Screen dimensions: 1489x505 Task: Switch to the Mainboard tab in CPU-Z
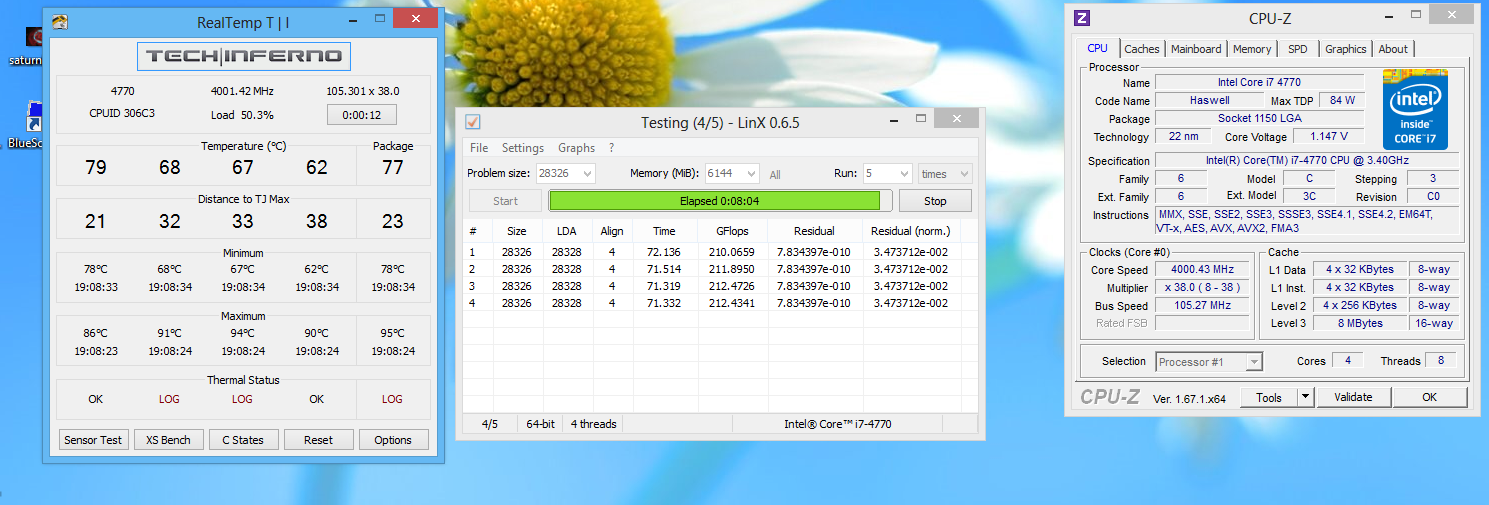pyautogui.click(x=1196, y=49)
